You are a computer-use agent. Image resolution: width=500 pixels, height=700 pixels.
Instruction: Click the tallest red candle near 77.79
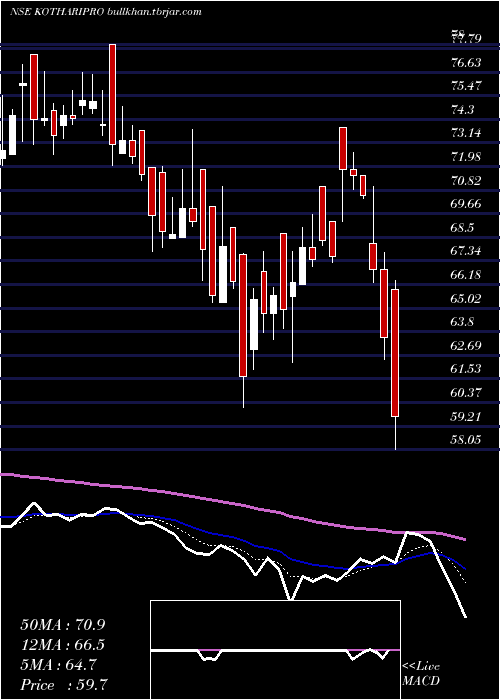pos(112,94)
